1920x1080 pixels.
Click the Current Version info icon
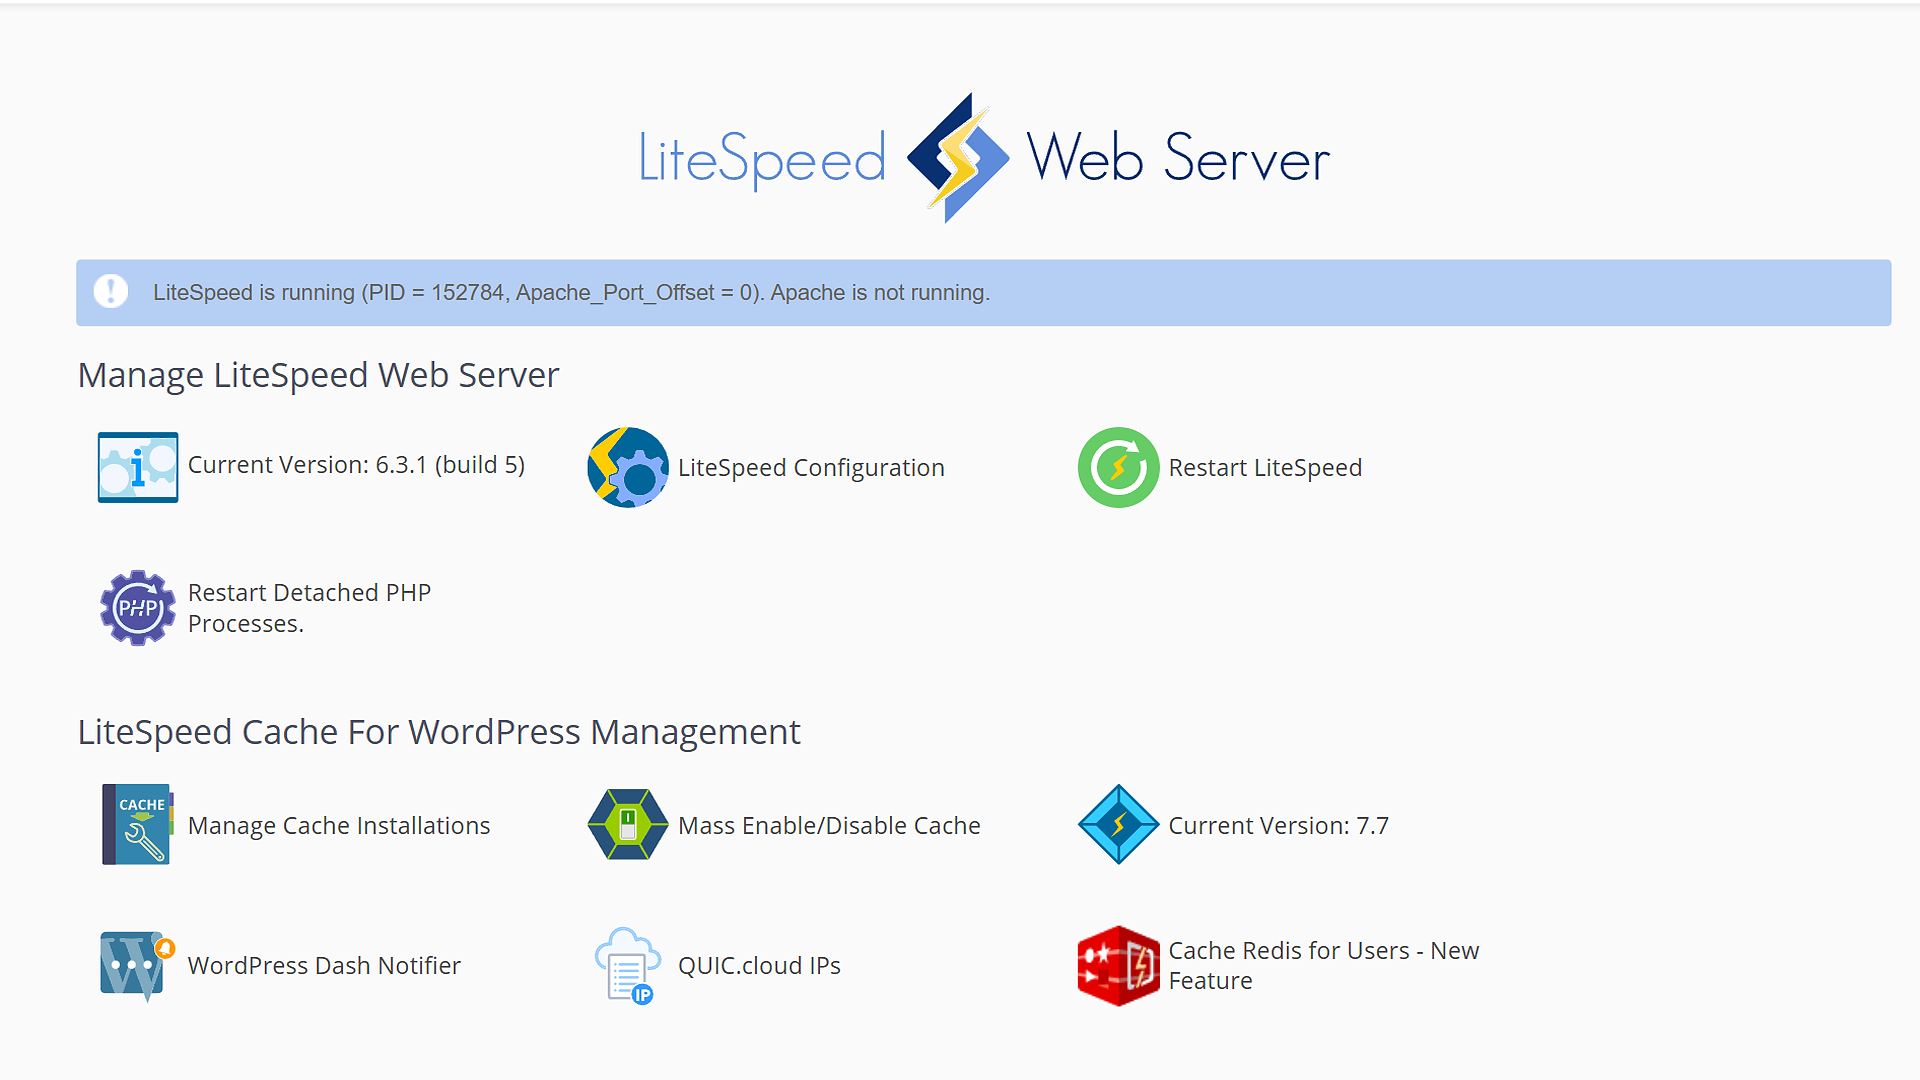[x=138, y=467]
